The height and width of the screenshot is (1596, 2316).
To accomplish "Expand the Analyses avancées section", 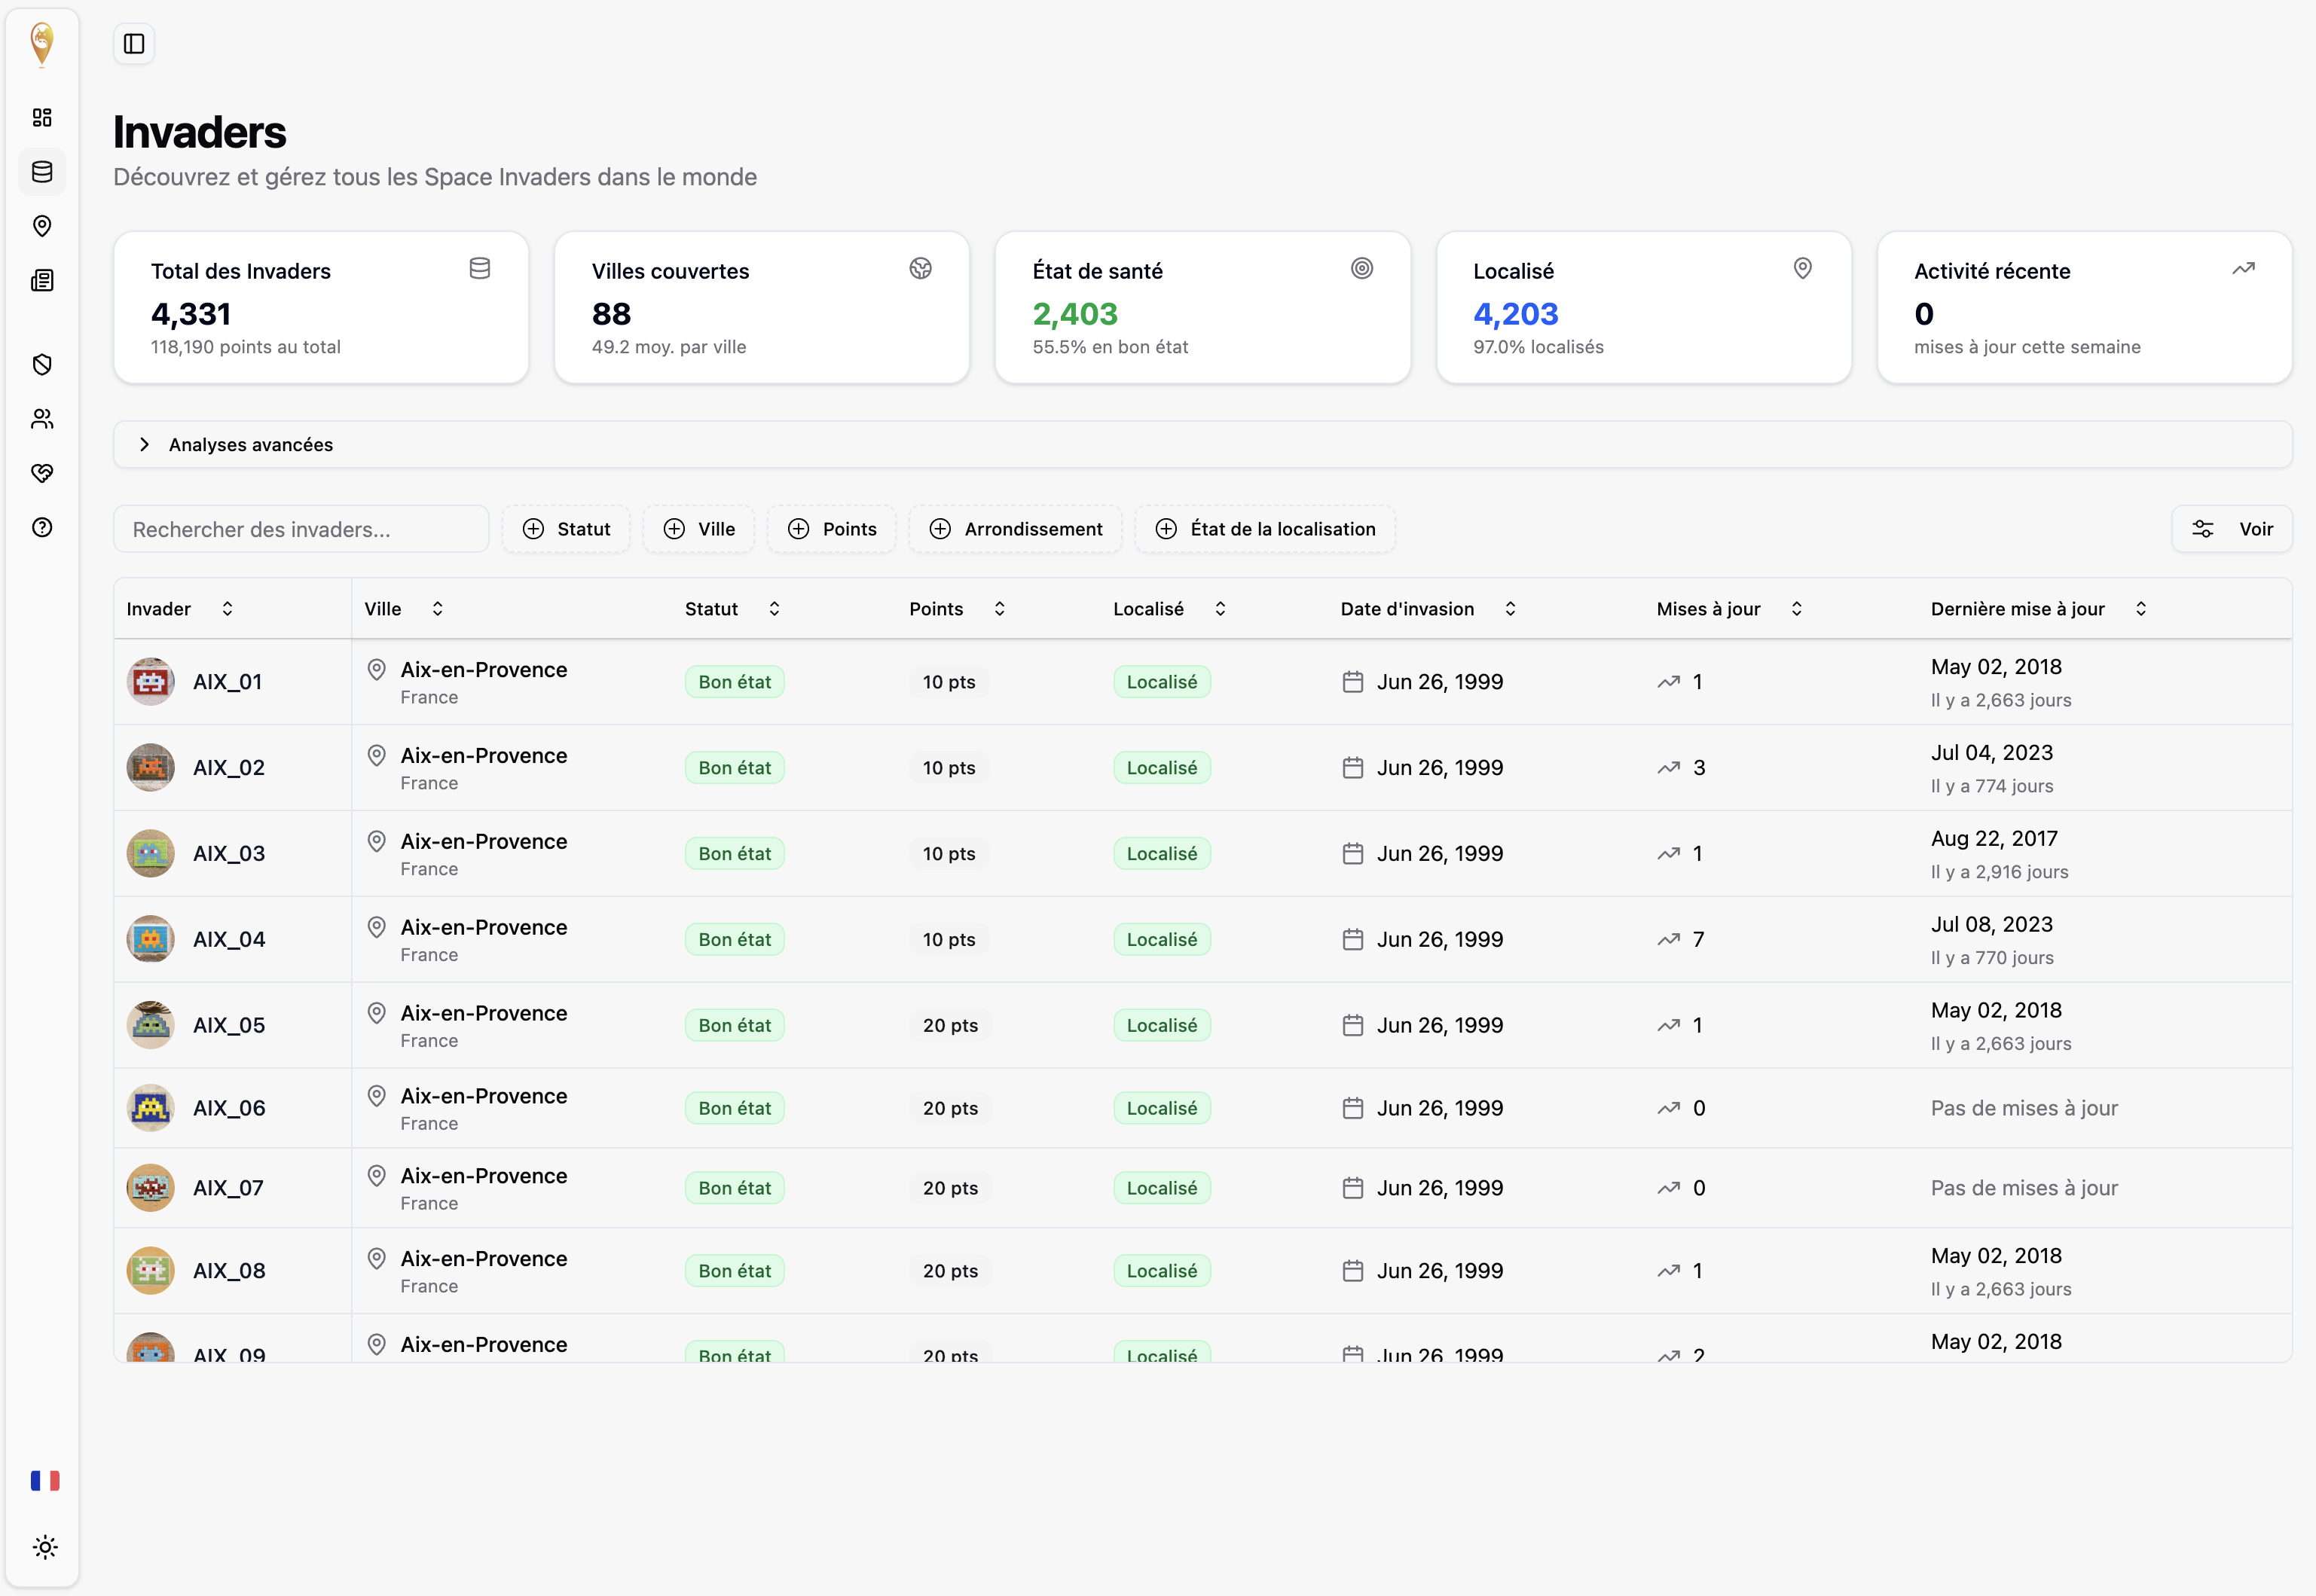I will (x=250, y=445).
